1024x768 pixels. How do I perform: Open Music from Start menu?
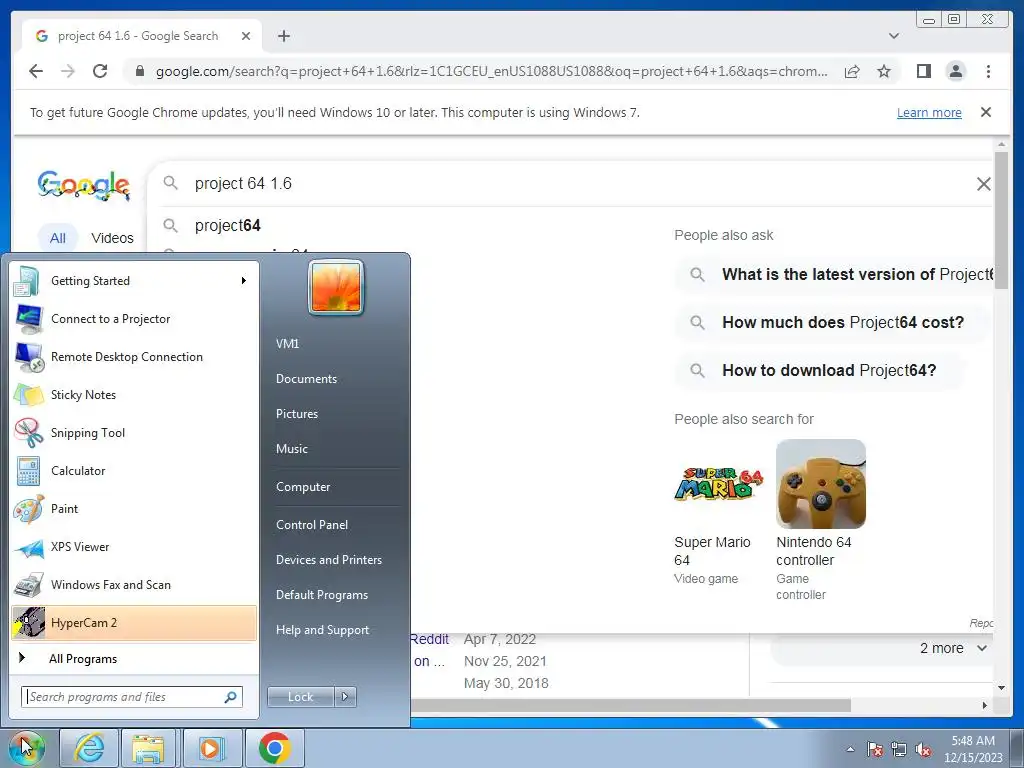click(292, 449)
